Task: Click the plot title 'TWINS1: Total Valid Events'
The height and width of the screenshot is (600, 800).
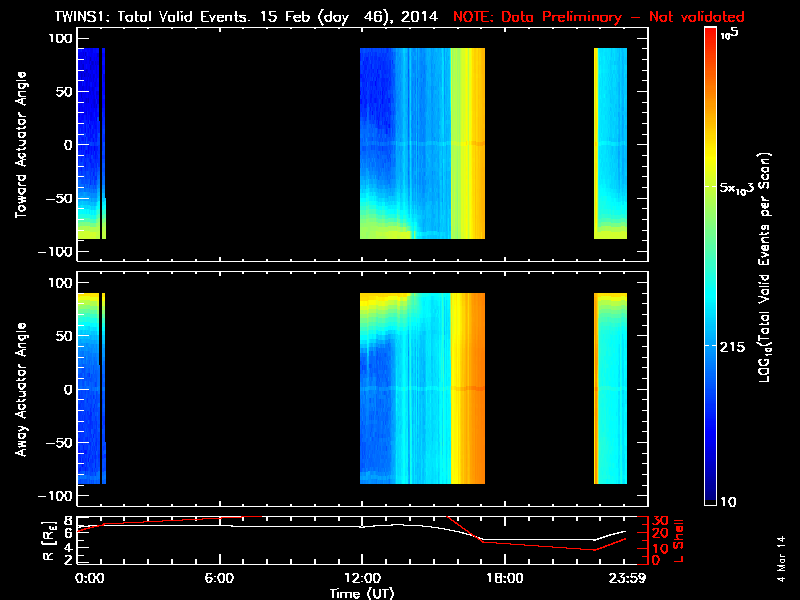Action: pos(152,17)
